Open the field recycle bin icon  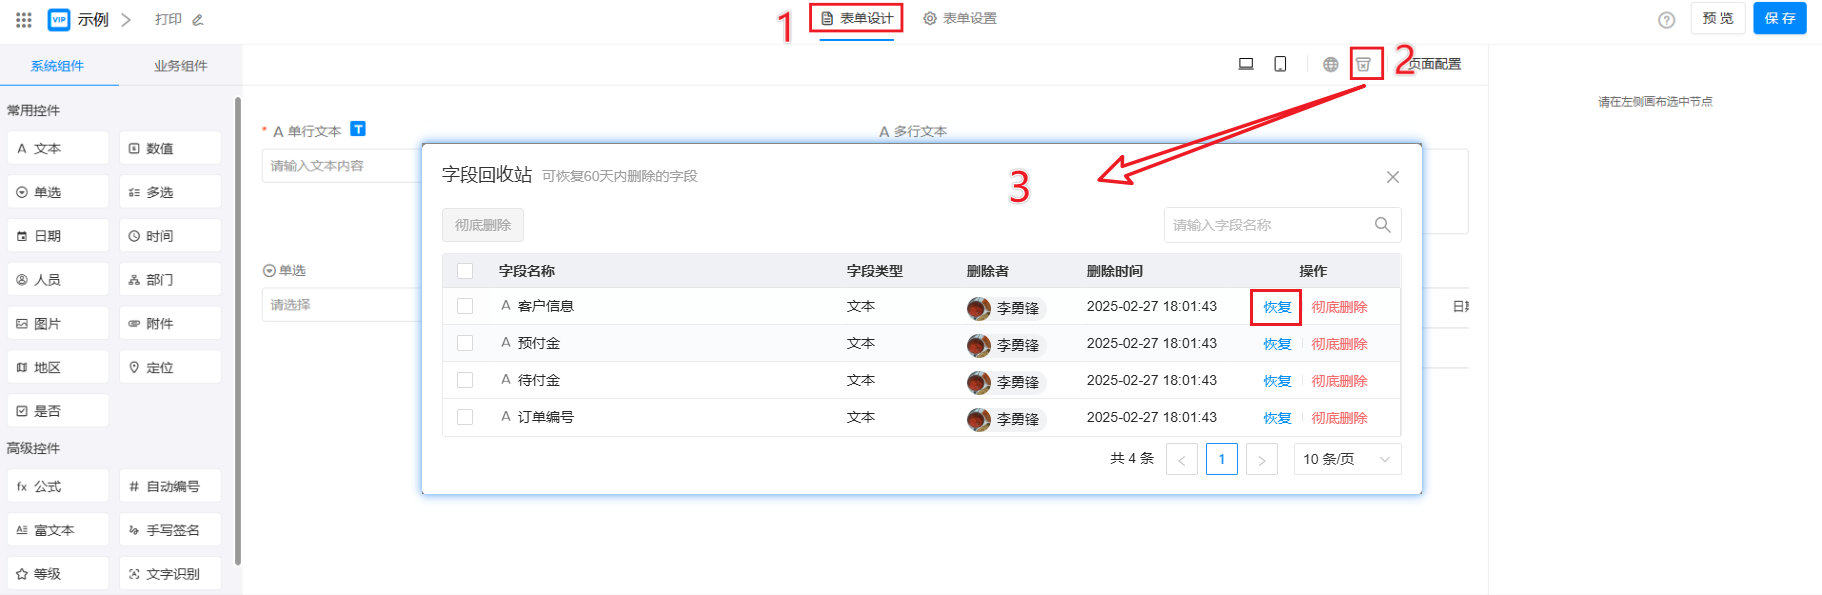click(x=1363, y=64)
